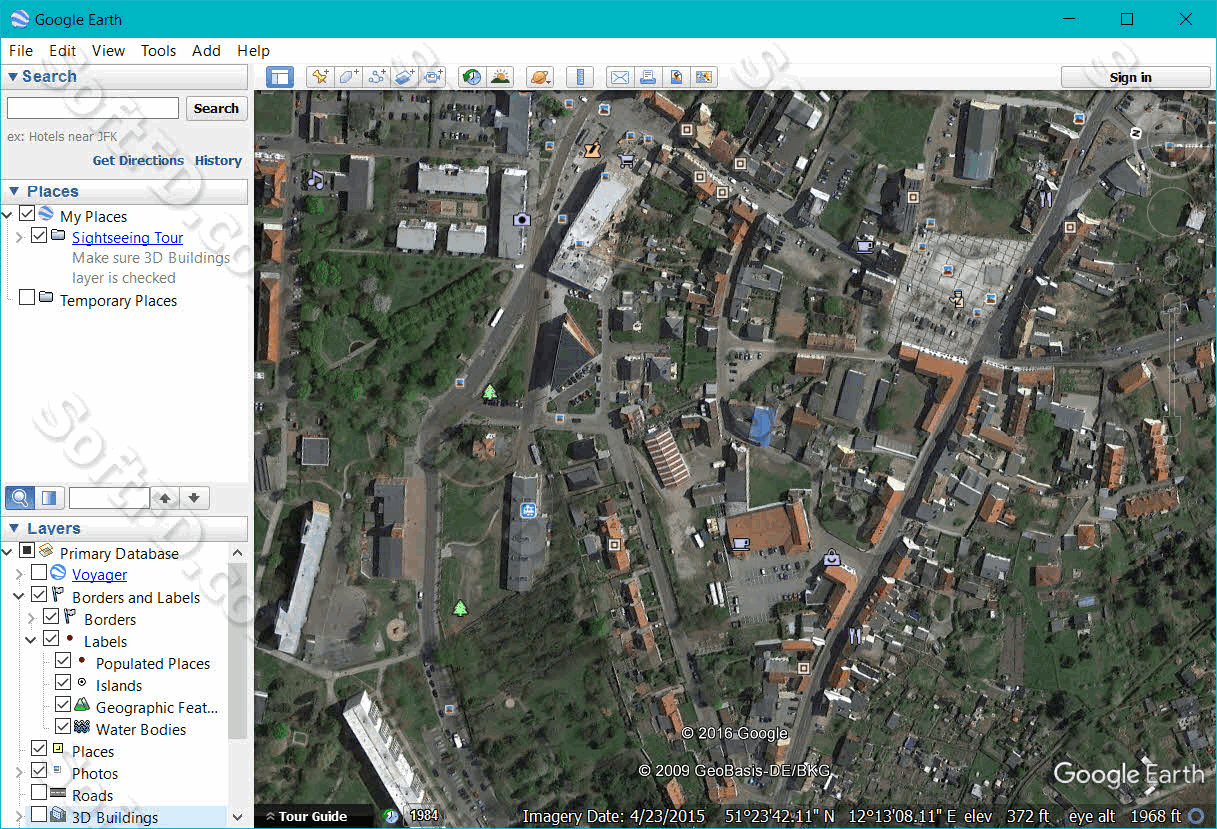1217x829 pixels.
Task: Show historical imagery using the clock icon
Action: click(x=472, y=77)
